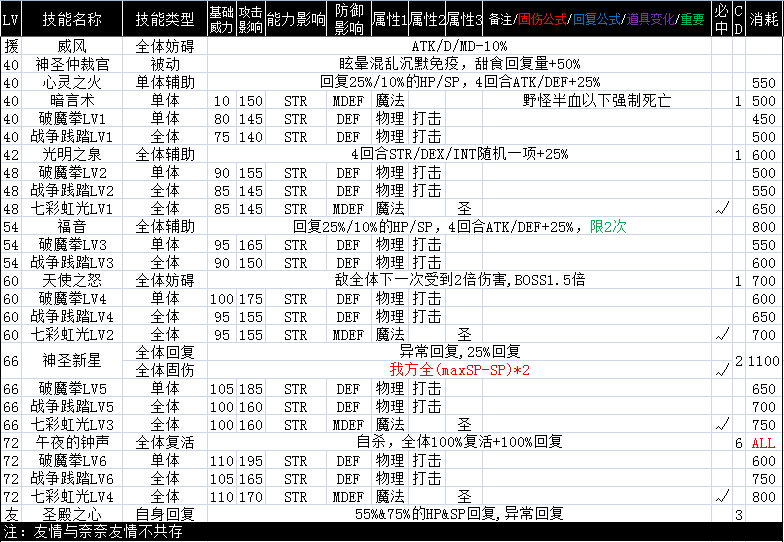Select the 属性1 column header
Screen dimensions: 784x542
point(390,19)
